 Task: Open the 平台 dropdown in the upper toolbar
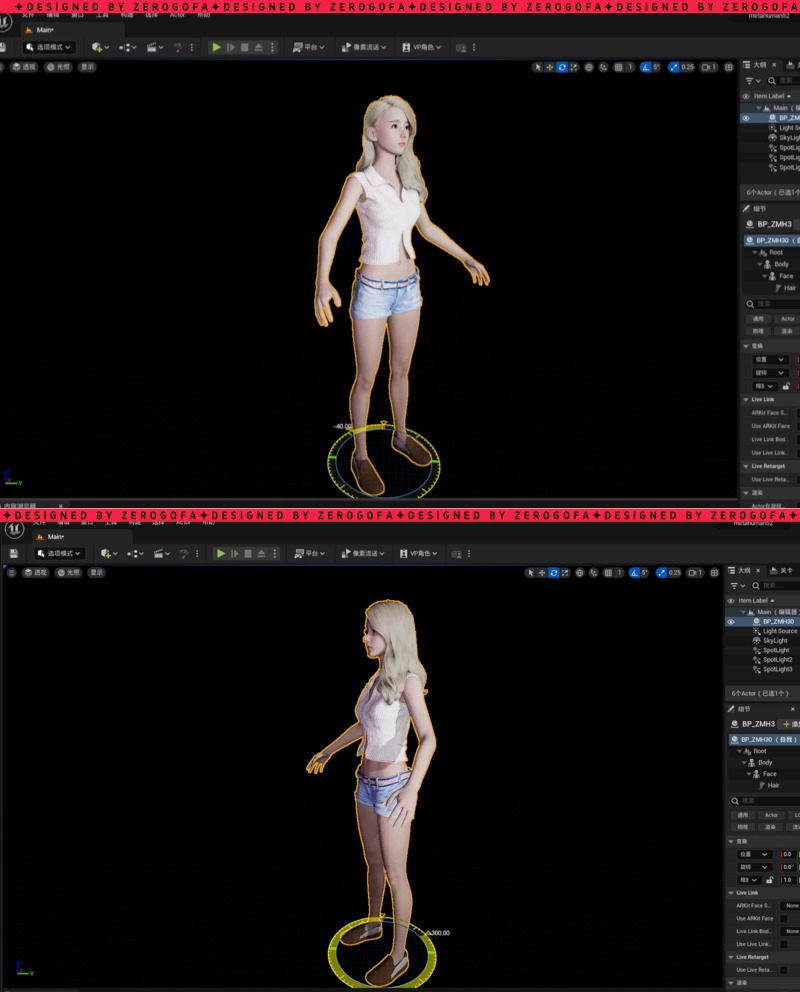point(310,47)
